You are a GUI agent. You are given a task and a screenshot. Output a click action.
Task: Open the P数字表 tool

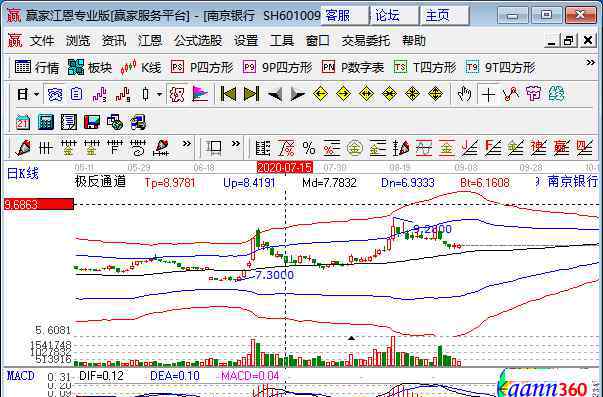pos(353,68)
